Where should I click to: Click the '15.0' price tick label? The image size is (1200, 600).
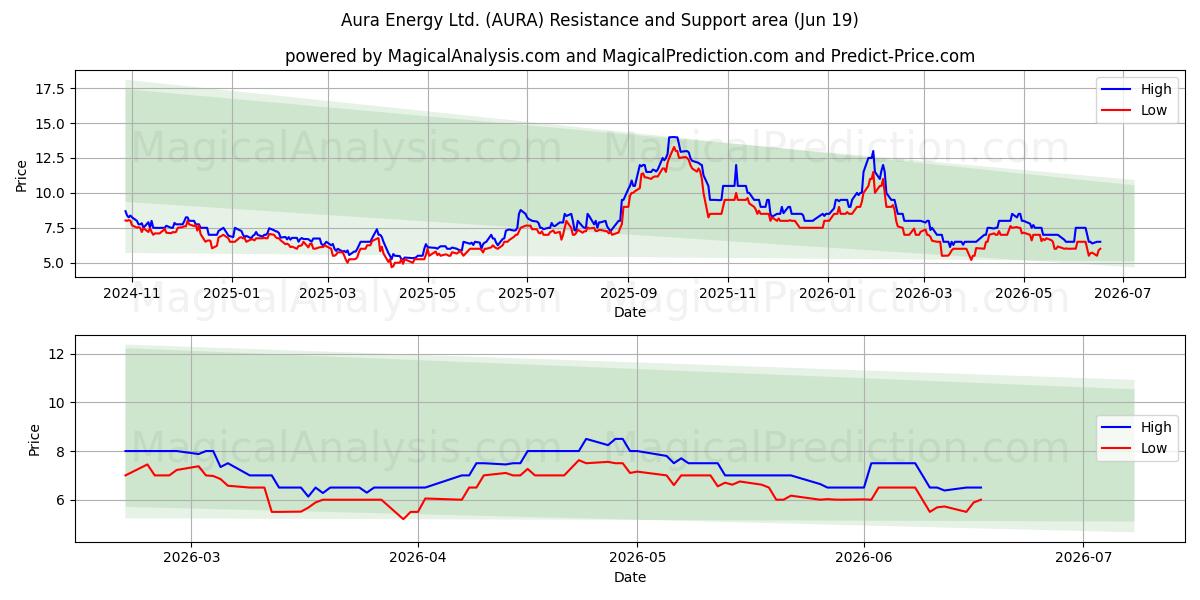51,124
